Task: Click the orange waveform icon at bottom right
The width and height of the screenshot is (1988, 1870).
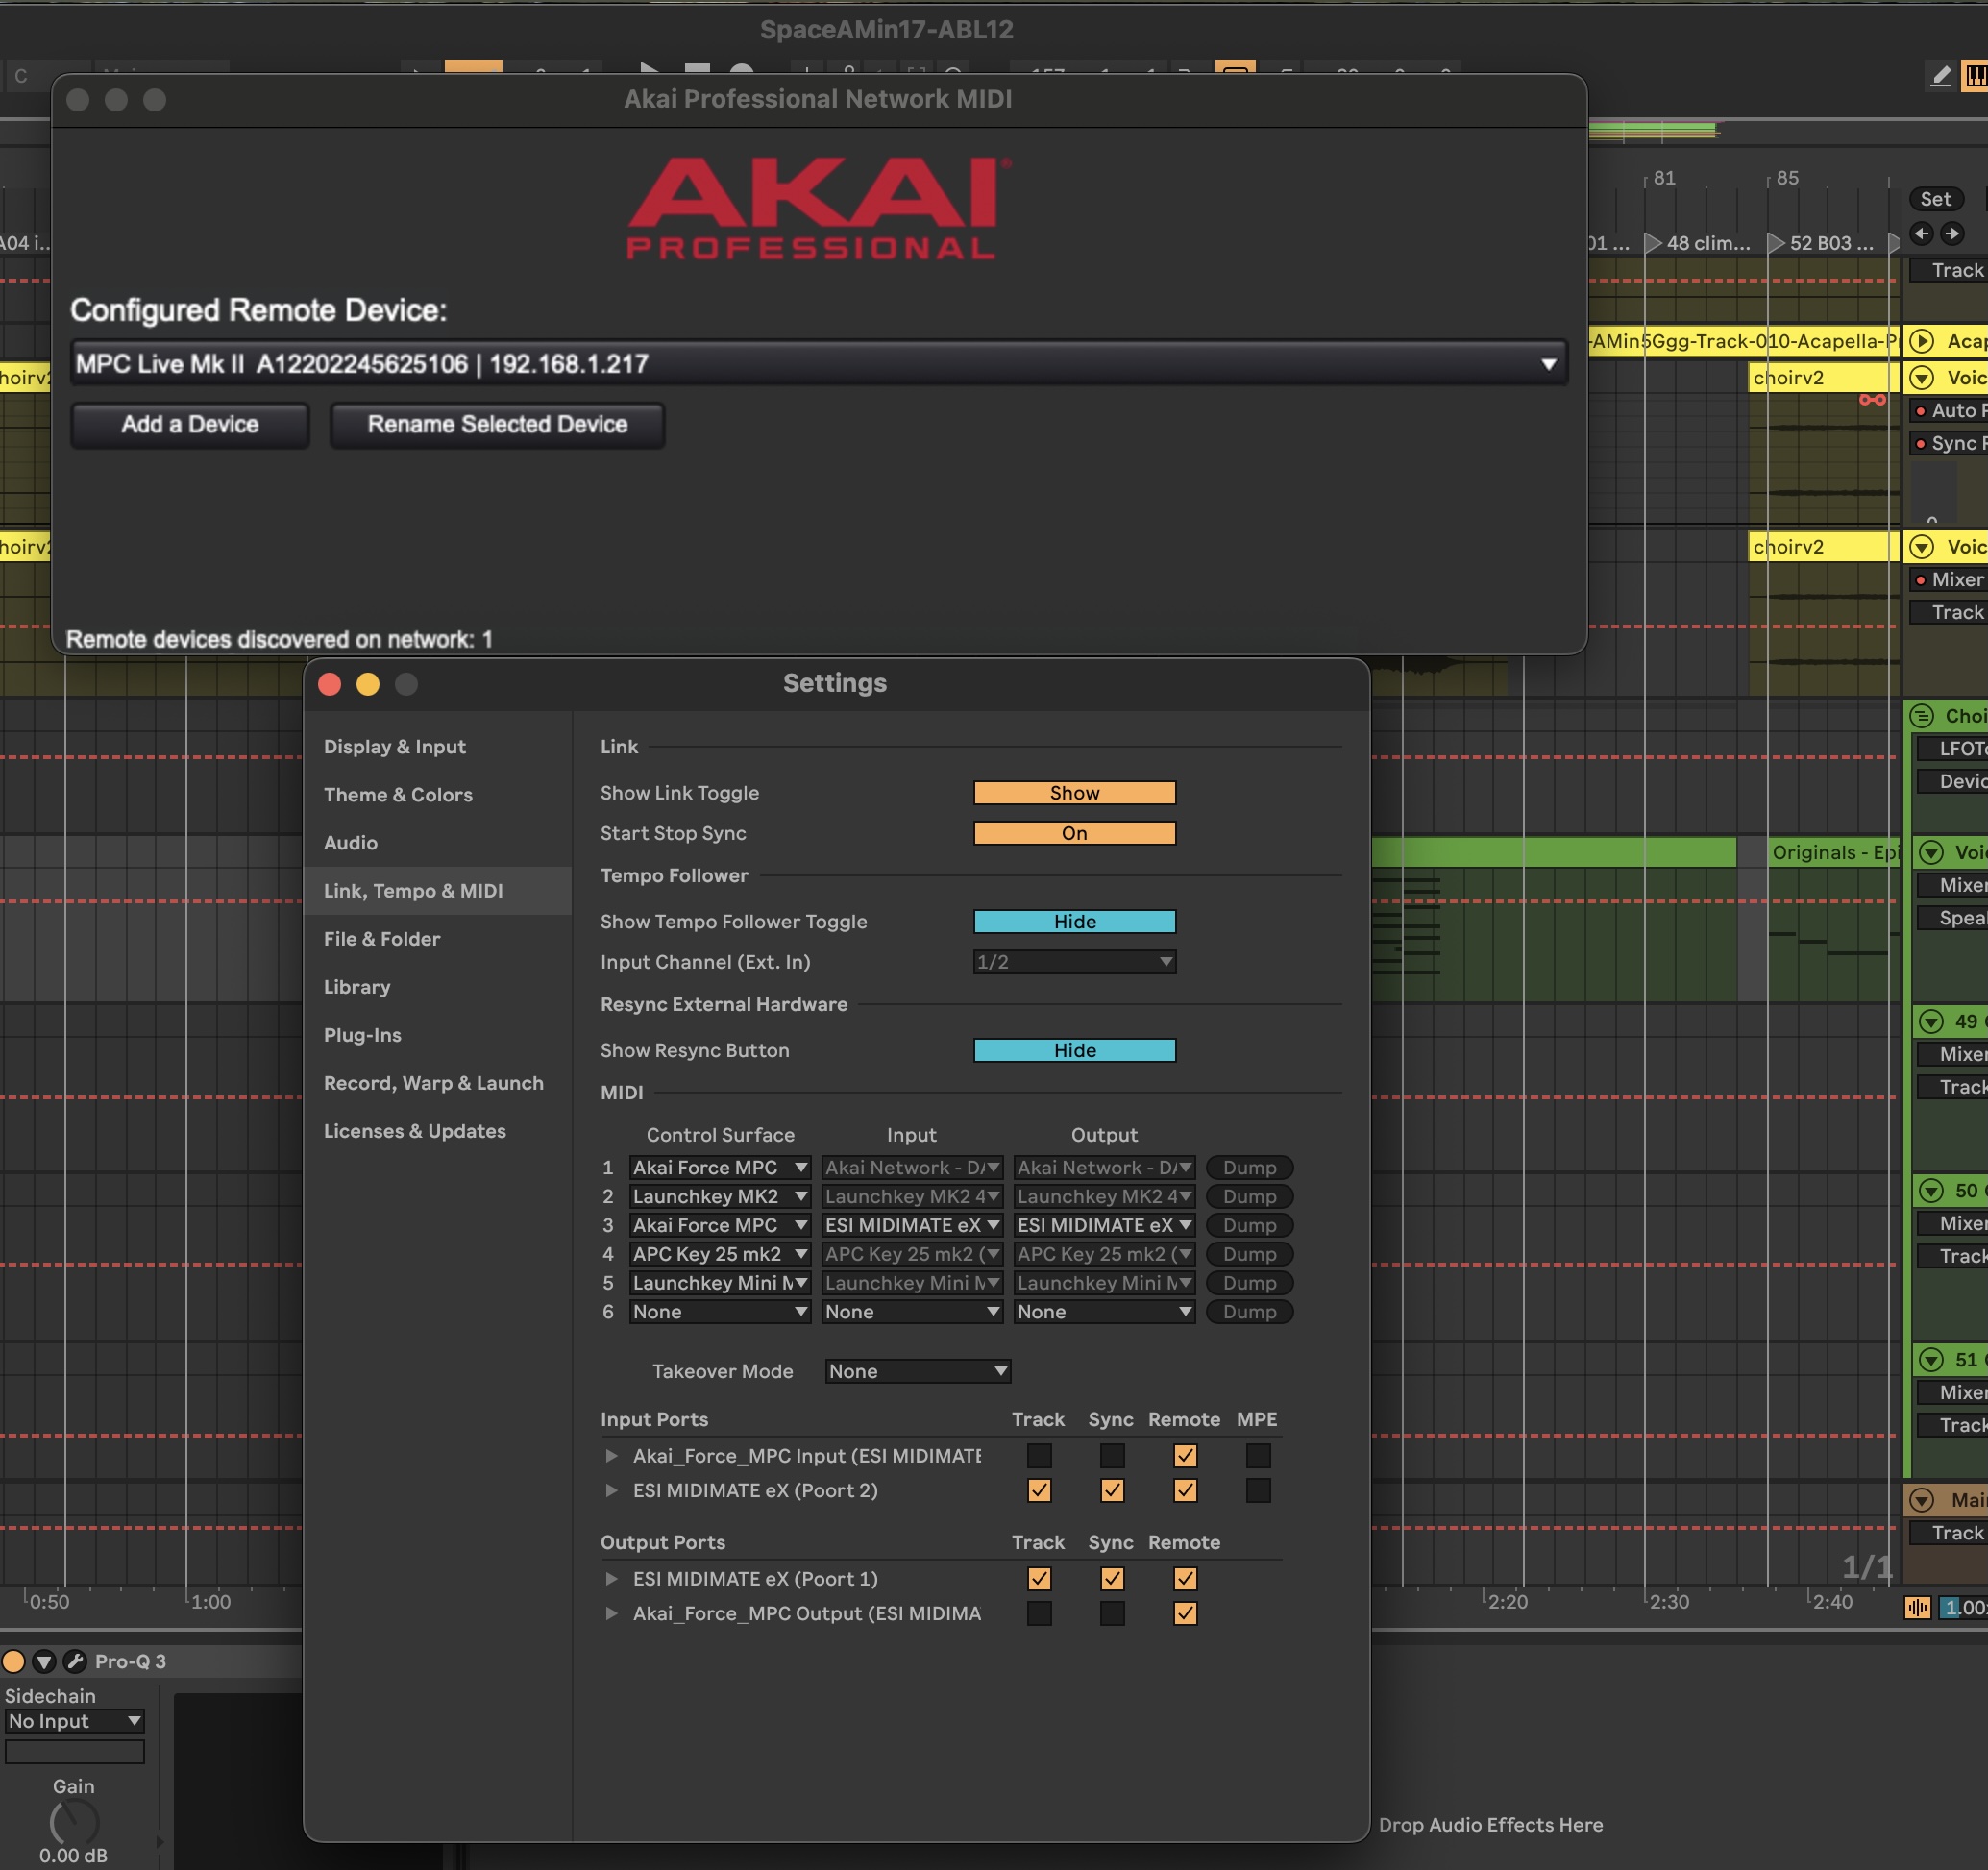Action: [x=1917, y=1607]
